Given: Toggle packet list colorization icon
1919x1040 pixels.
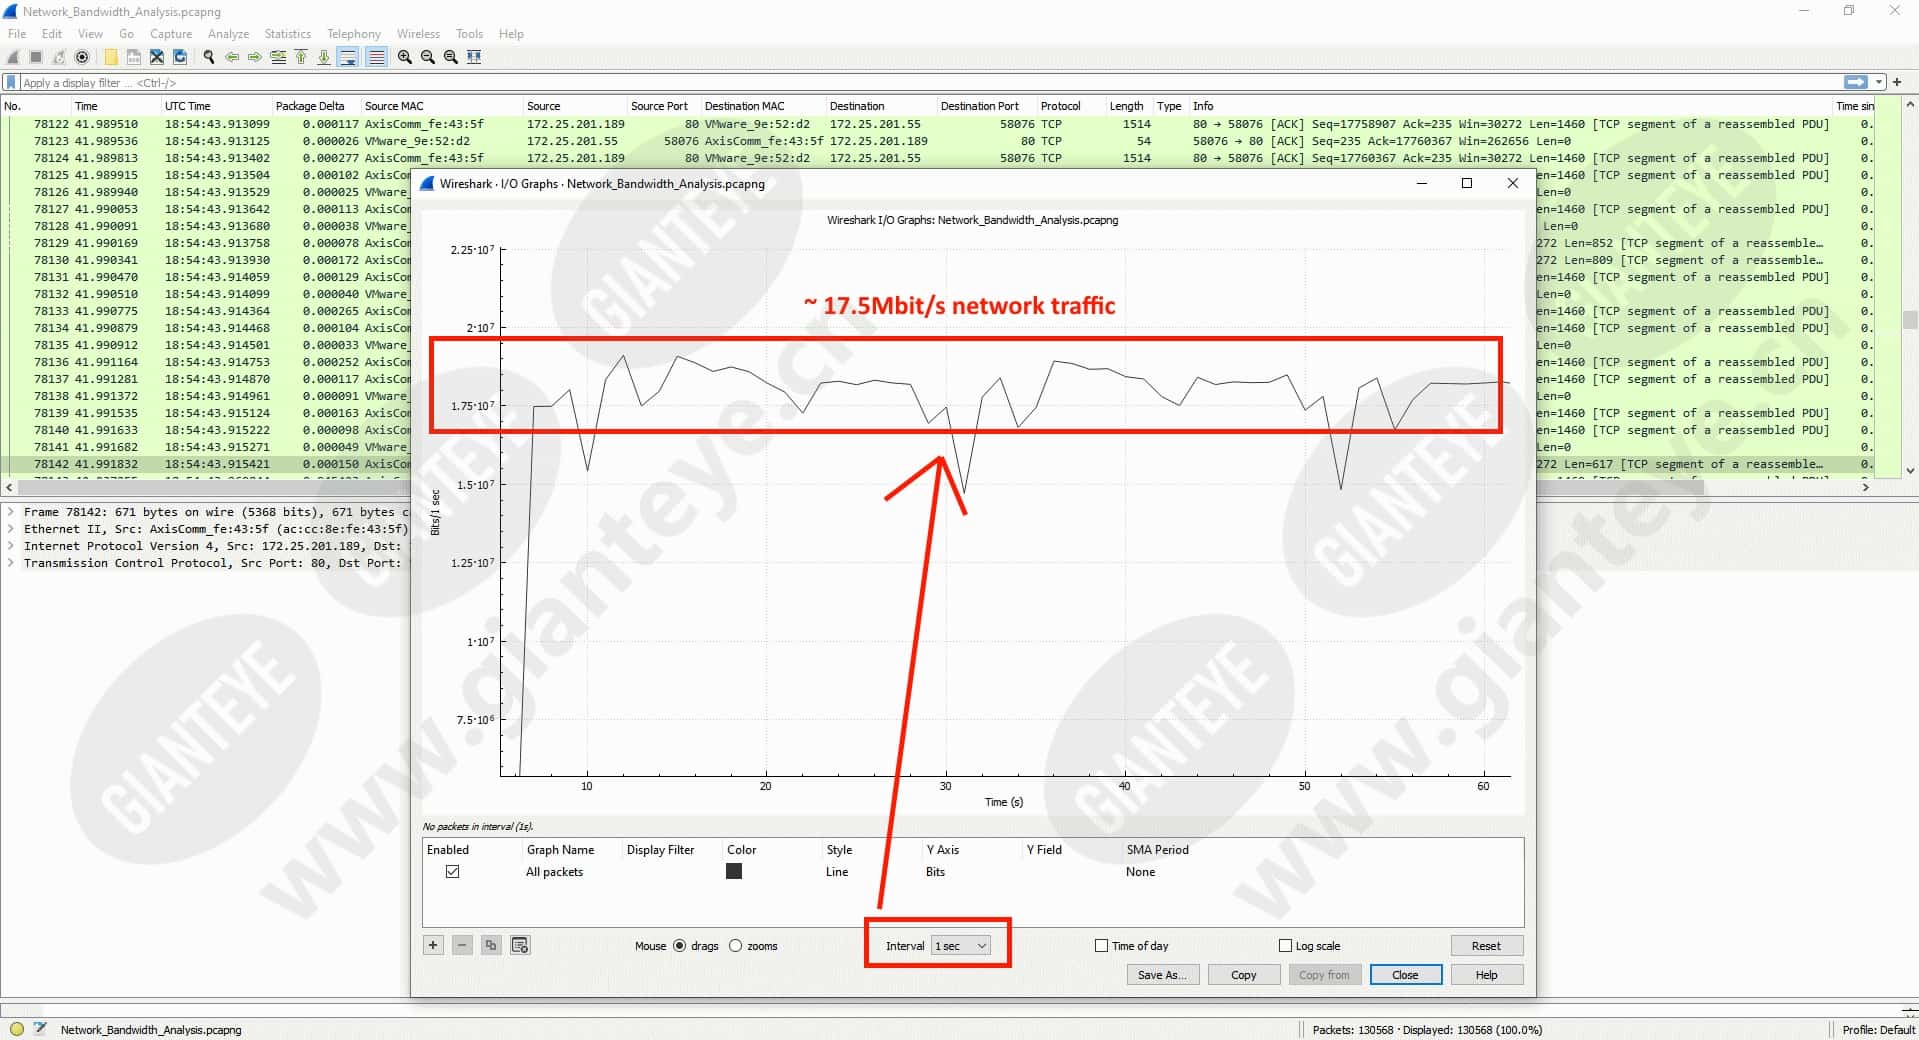Looking at the screenshot, I should coord(376,57).
